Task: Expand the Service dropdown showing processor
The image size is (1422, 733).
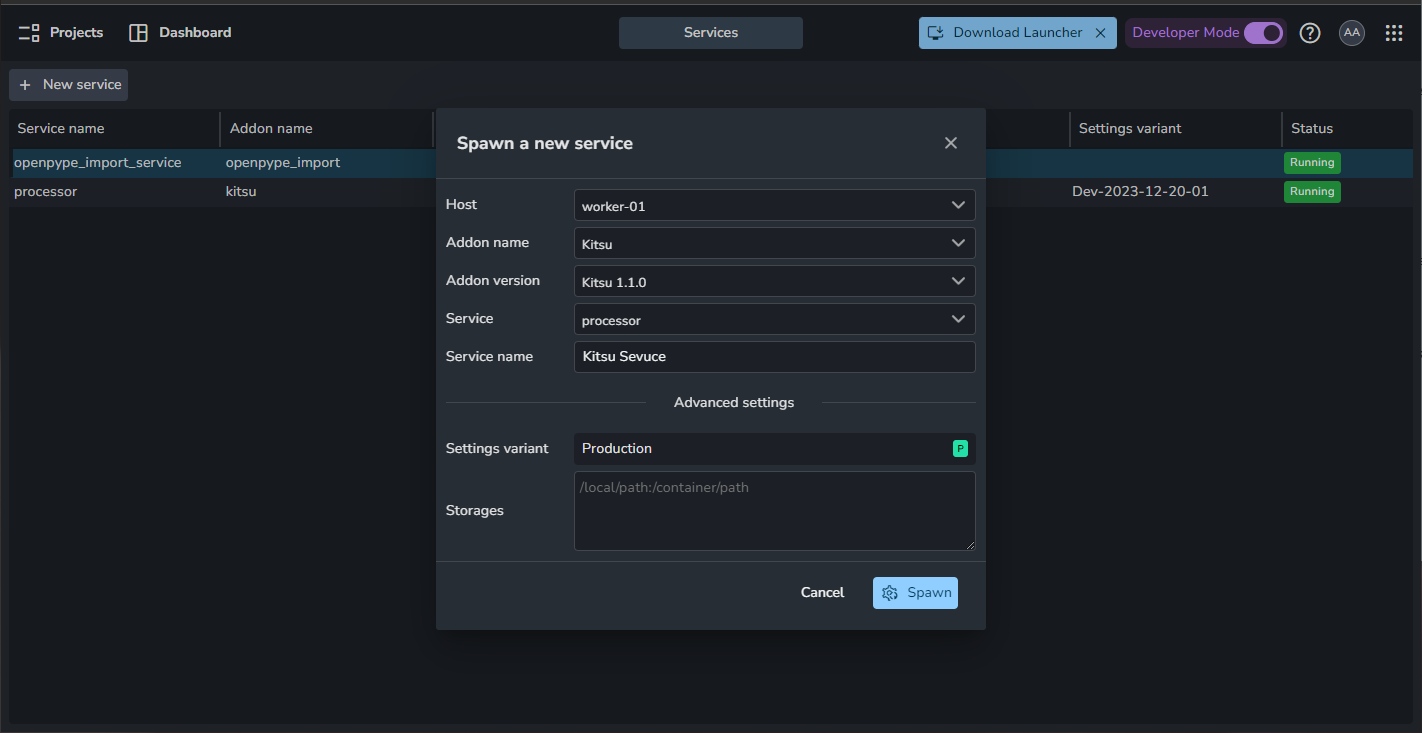Action: coord(775,320)
